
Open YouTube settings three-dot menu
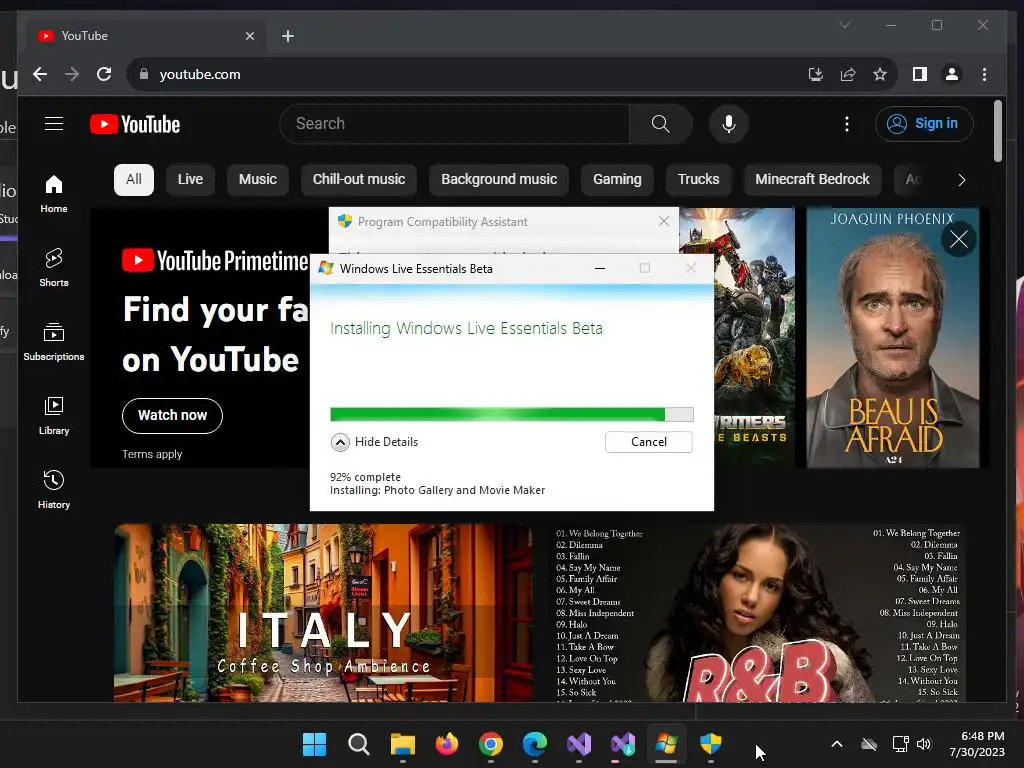[847, 123]
